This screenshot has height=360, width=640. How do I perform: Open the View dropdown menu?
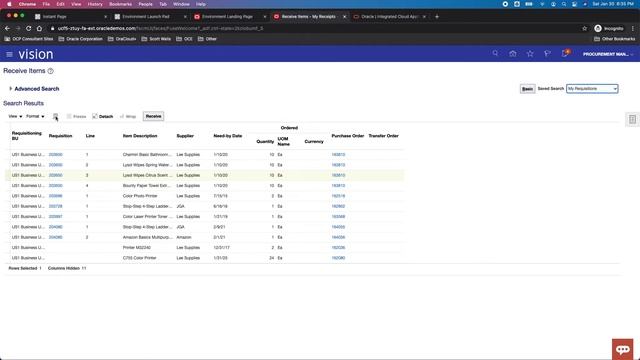tap(16, 116)
